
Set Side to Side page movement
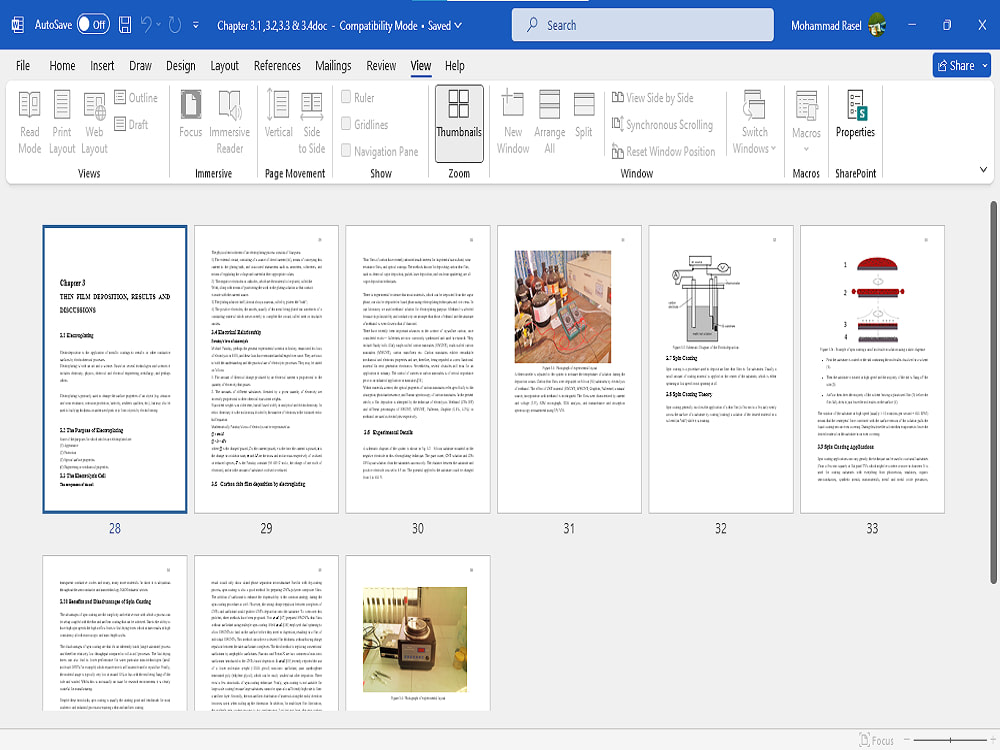click(312, 122)
